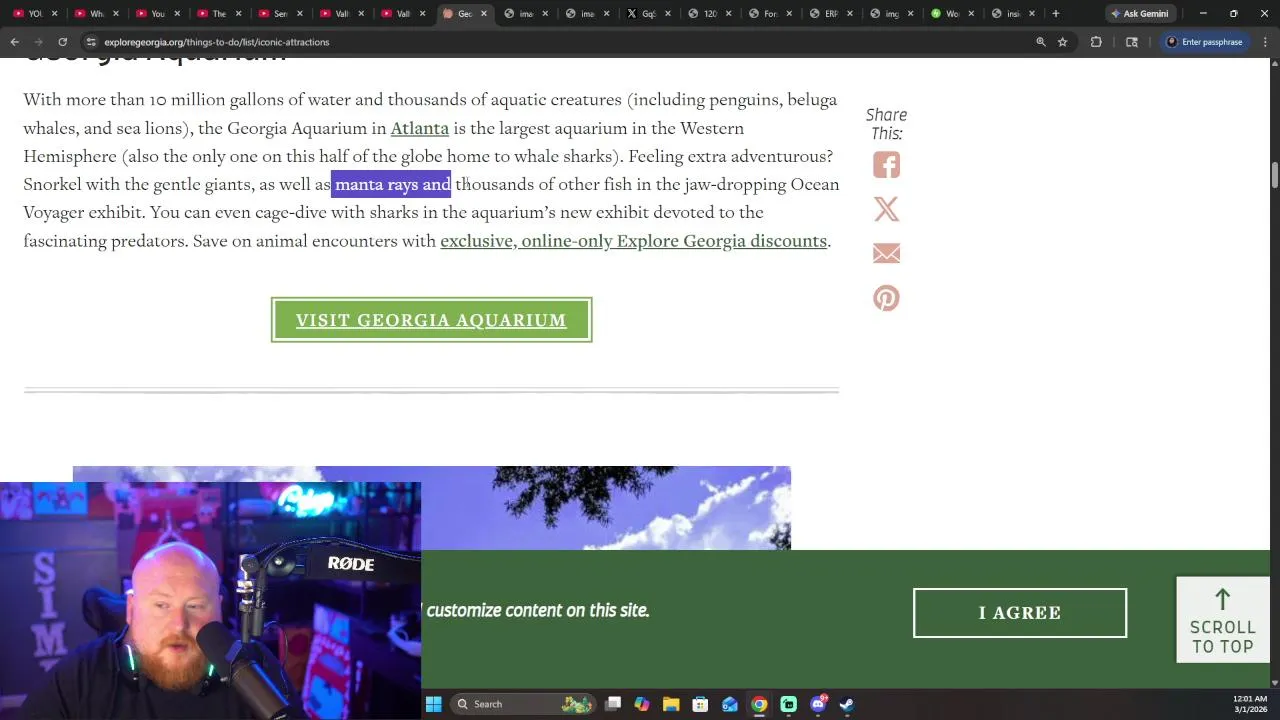
Task: Share this page on X
Action: [886, 209]
